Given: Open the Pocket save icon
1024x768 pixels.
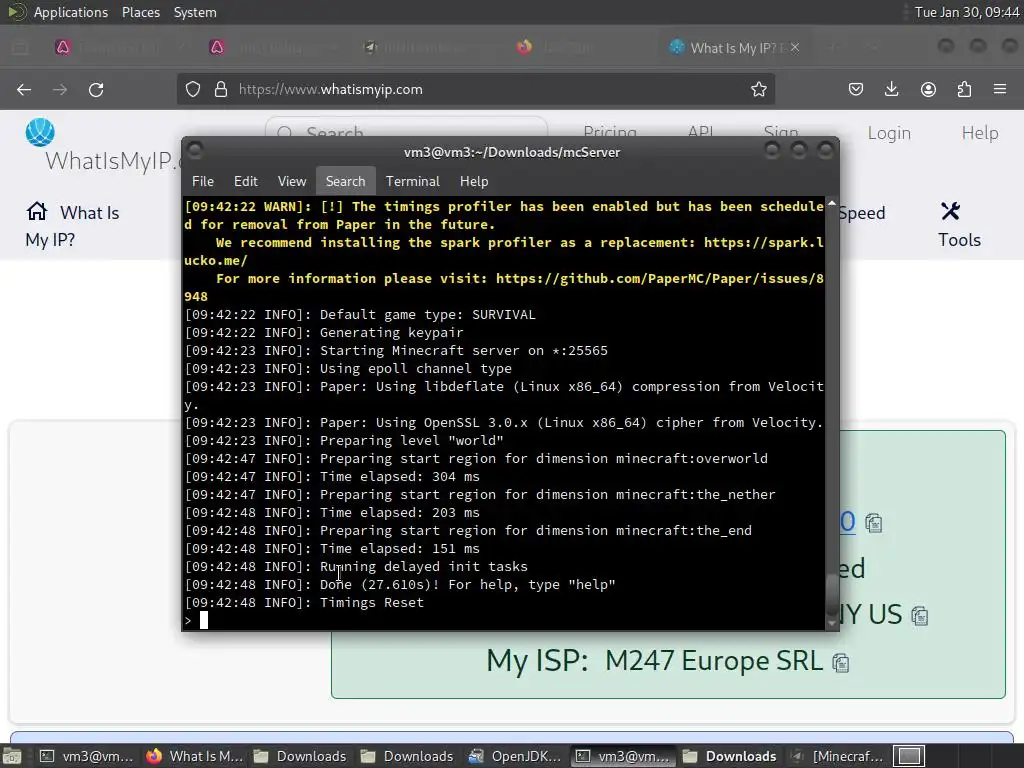Looking at the screenshot, I should click(856, 89).
